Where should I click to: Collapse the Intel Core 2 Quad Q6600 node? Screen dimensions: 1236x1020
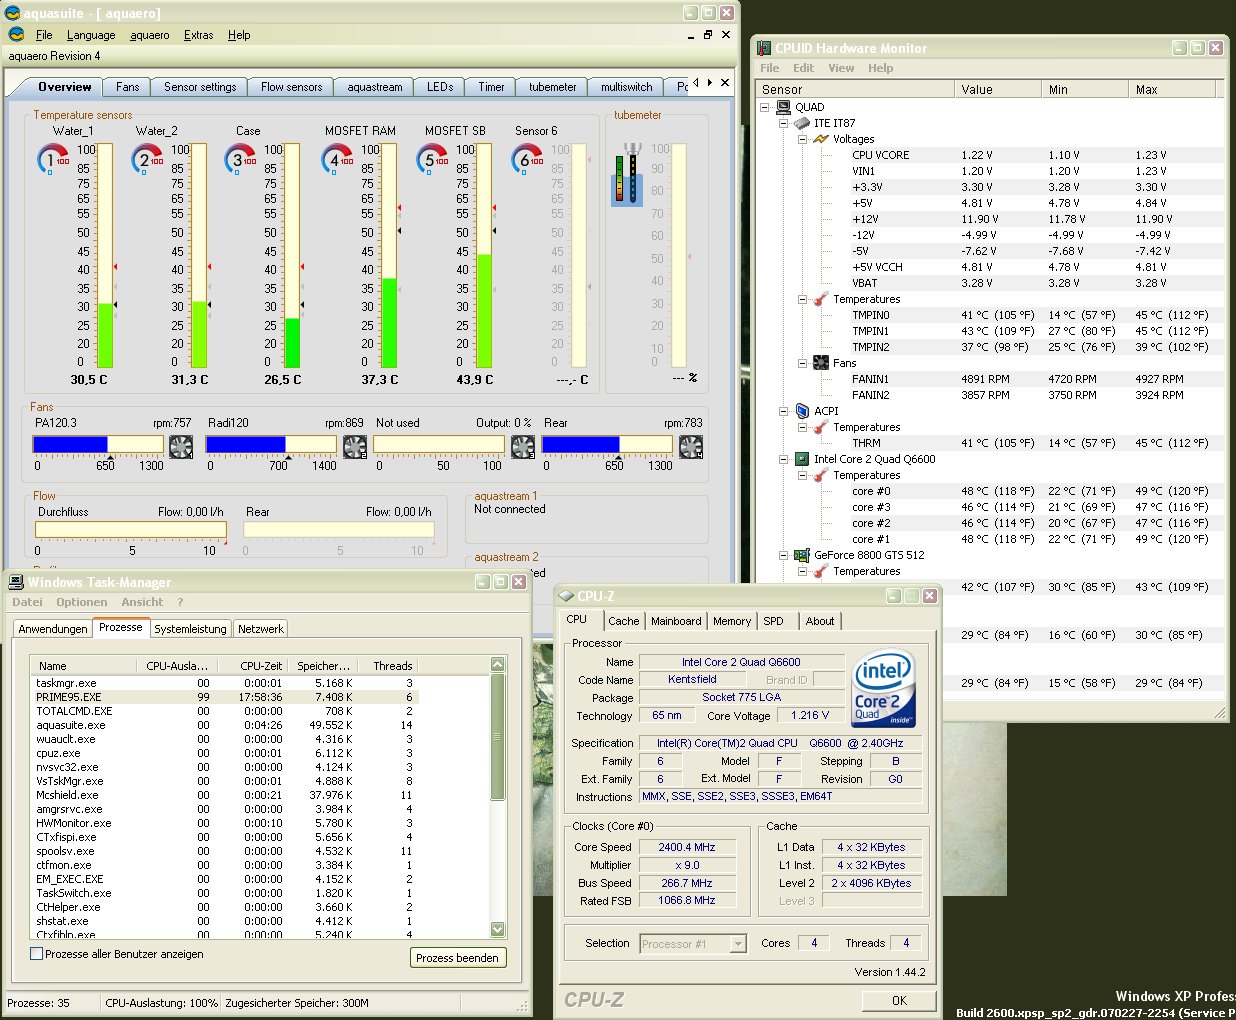click(x=784, y=459)
